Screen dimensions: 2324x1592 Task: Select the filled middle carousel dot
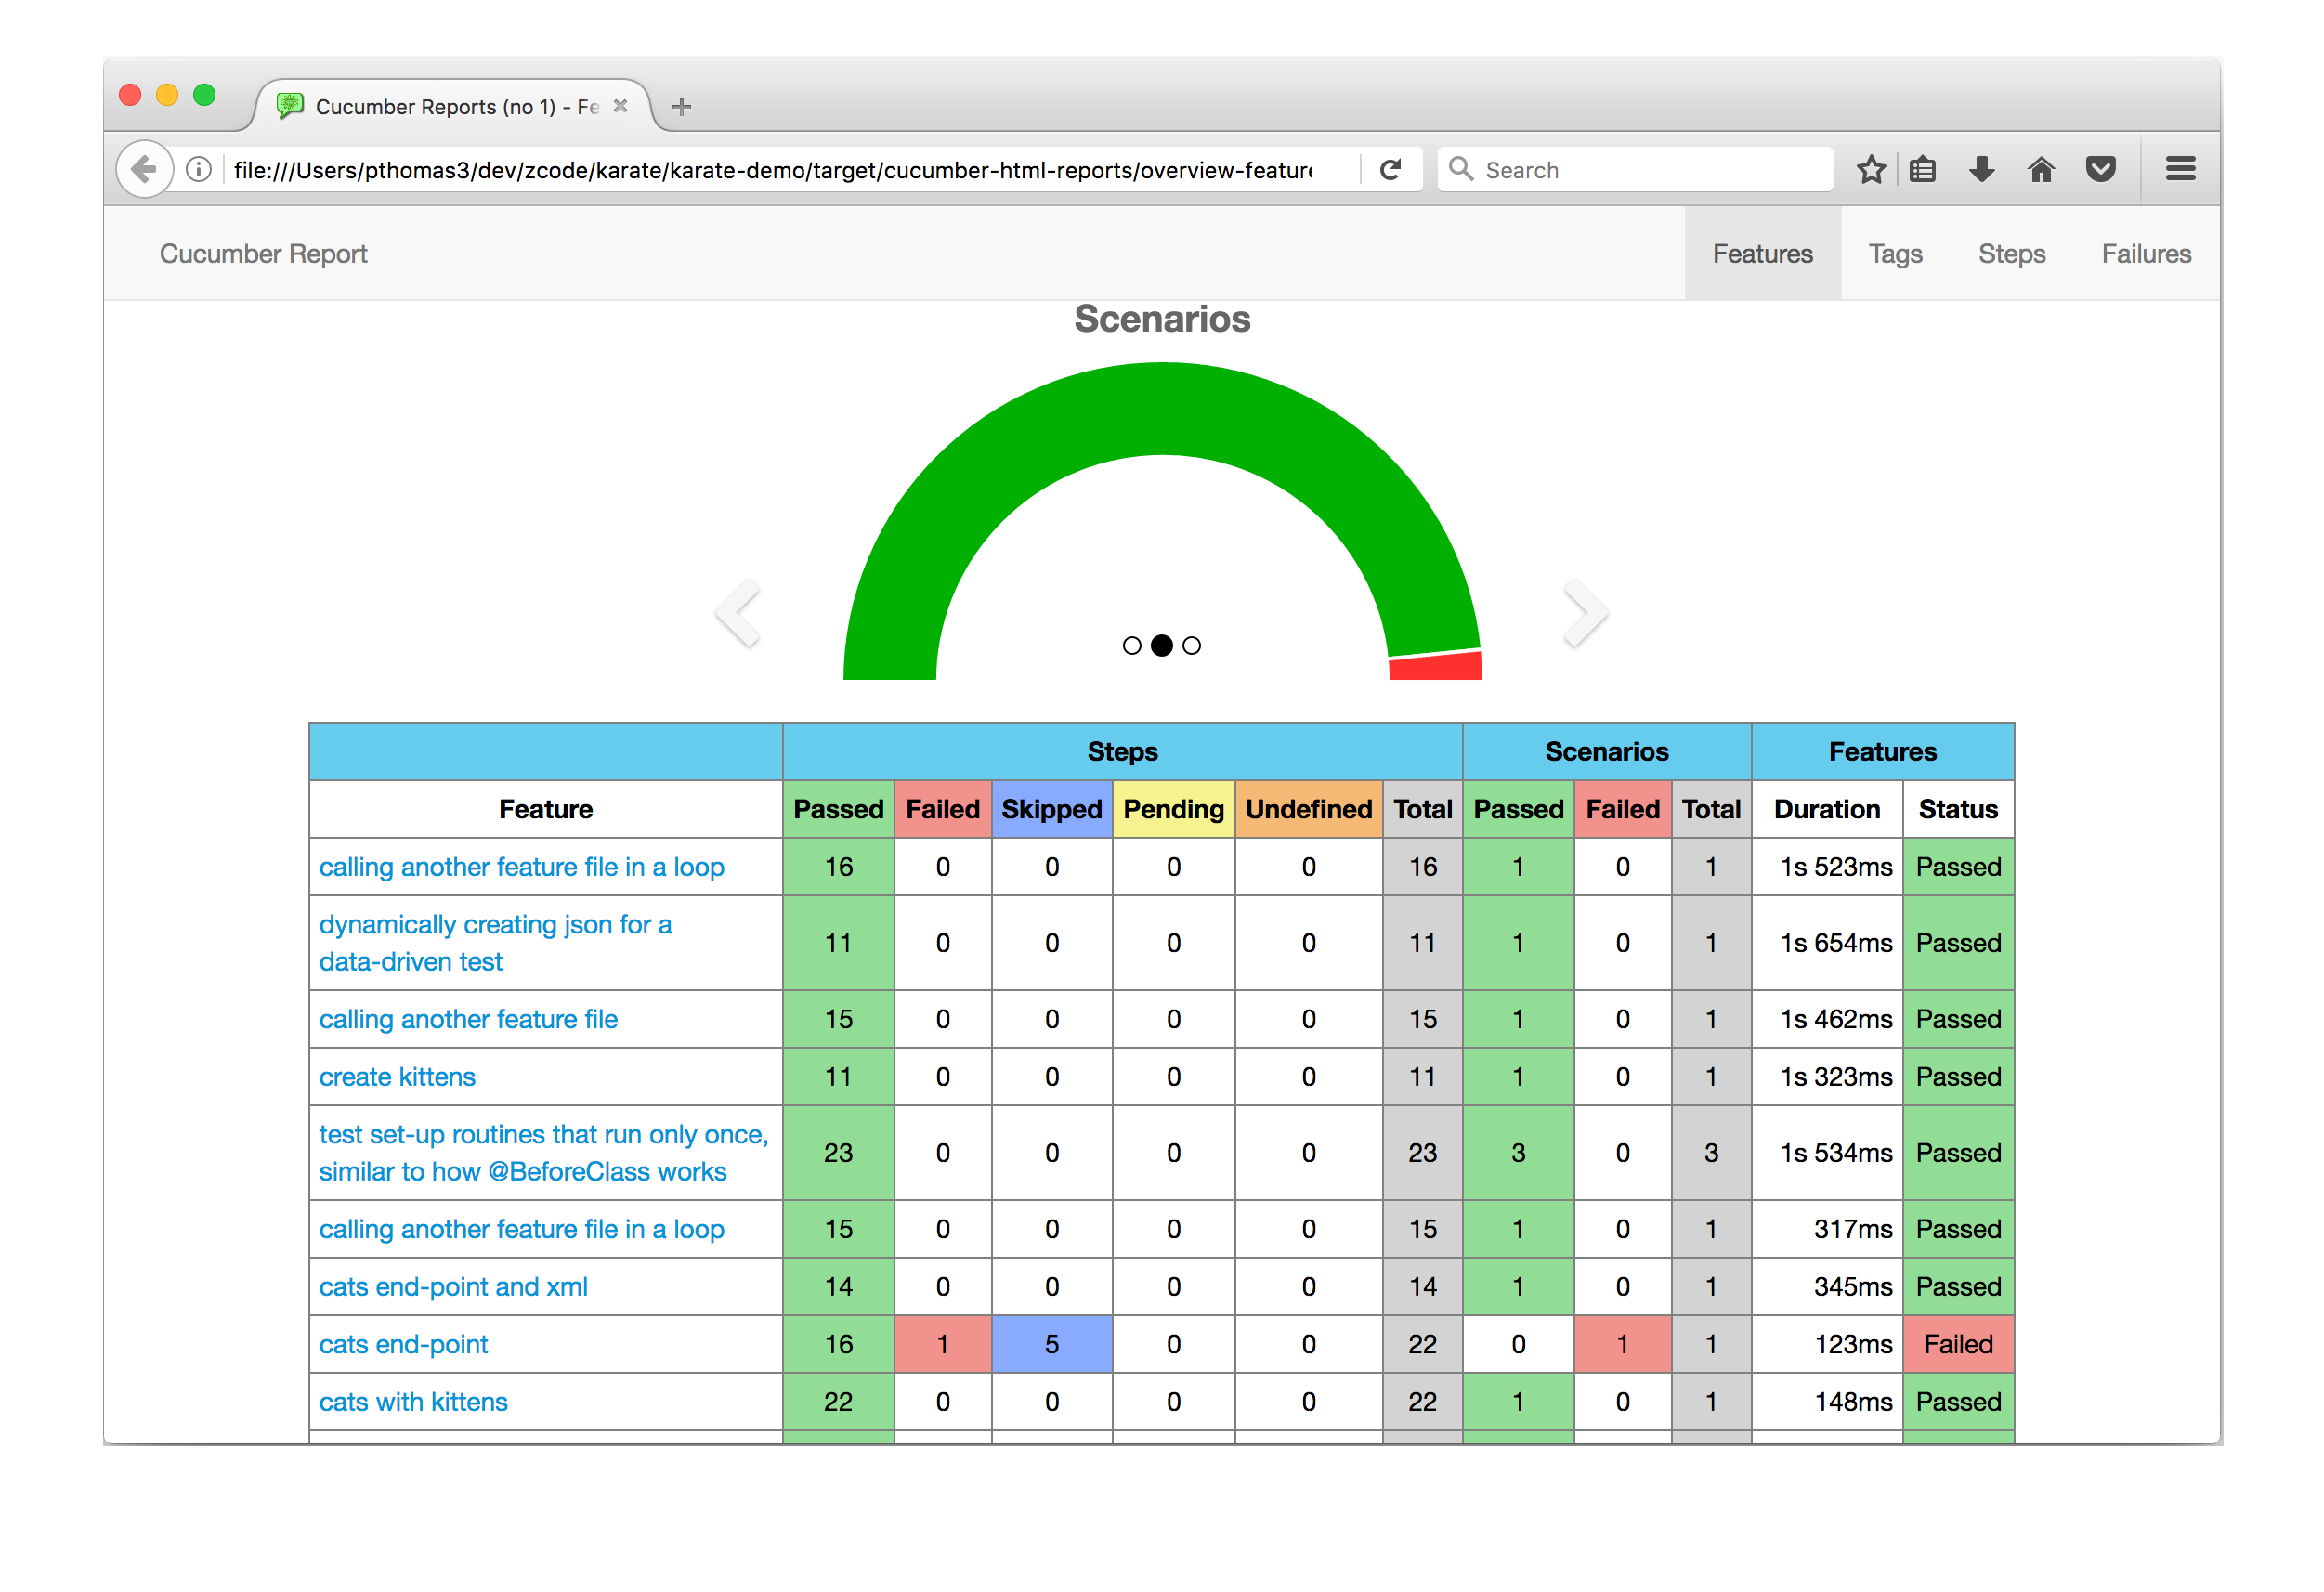[x=1161, y=646]
